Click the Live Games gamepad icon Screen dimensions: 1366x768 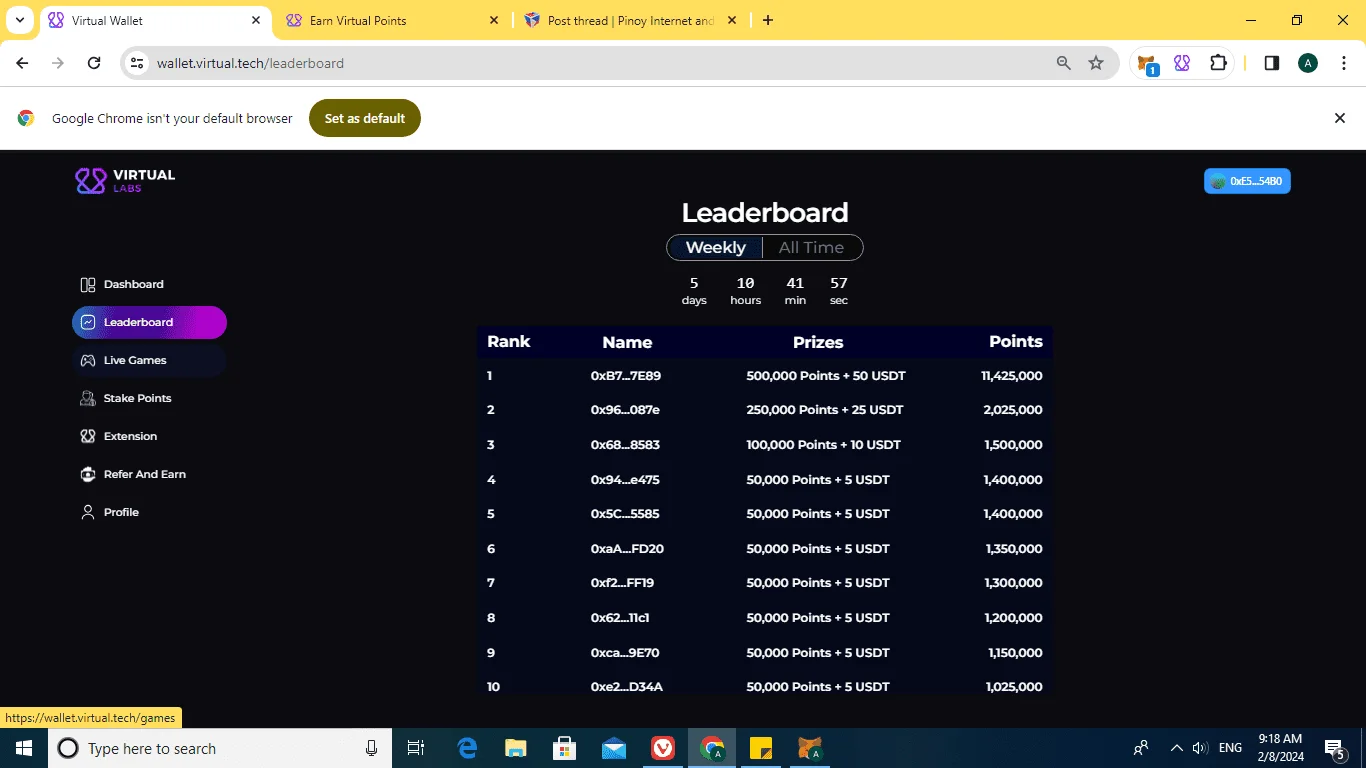(x=88, y=361)
